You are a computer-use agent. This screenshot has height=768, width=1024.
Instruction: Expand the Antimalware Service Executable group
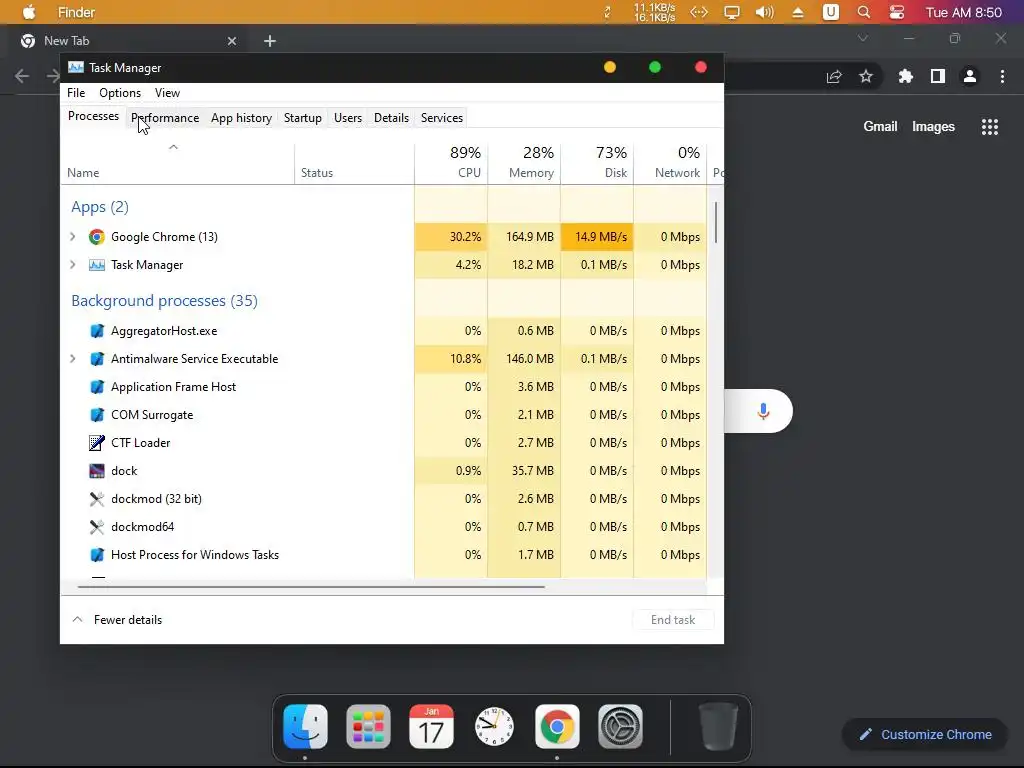[72, 359]
